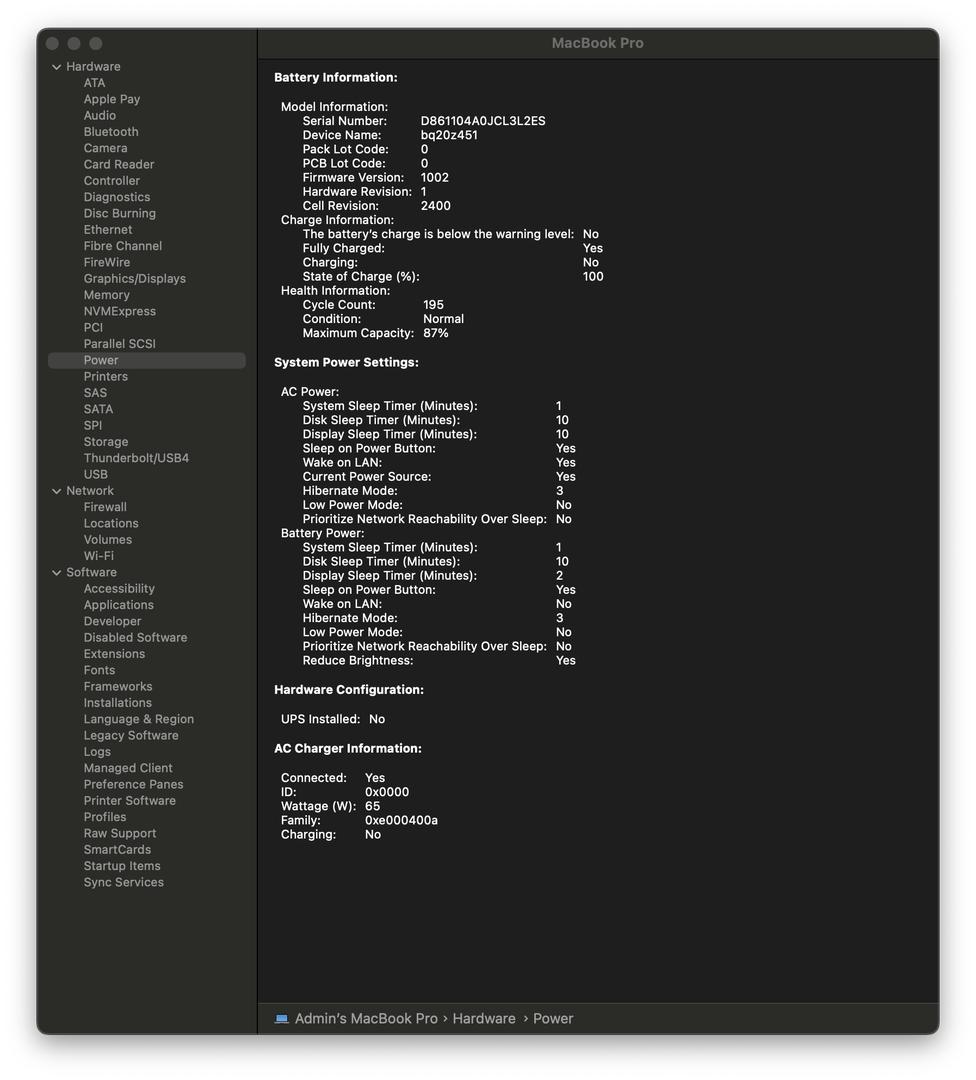
Task: Select Raw Support in the sidebar
Action: coord(120,833)
